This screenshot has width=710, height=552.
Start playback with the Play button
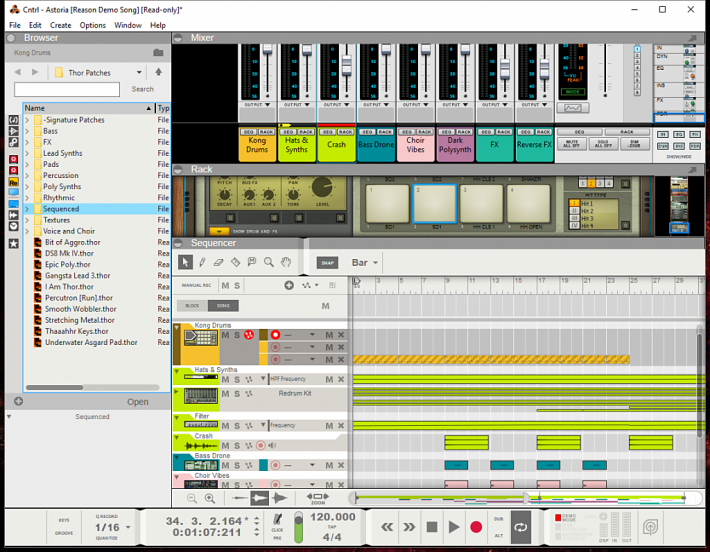coord(453,527)
